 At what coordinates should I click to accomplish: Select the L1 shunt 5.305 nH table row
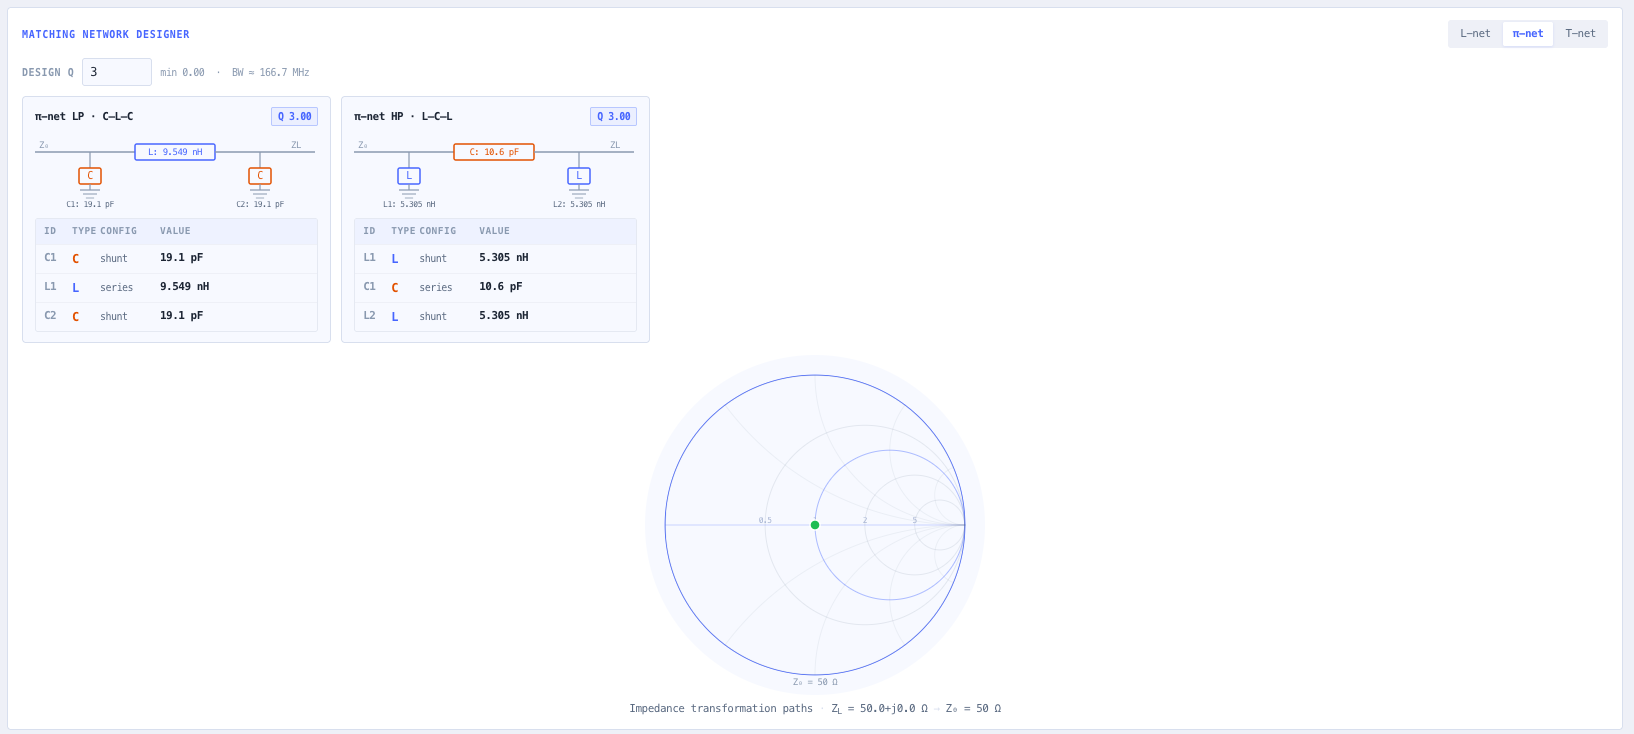[495, 258]
